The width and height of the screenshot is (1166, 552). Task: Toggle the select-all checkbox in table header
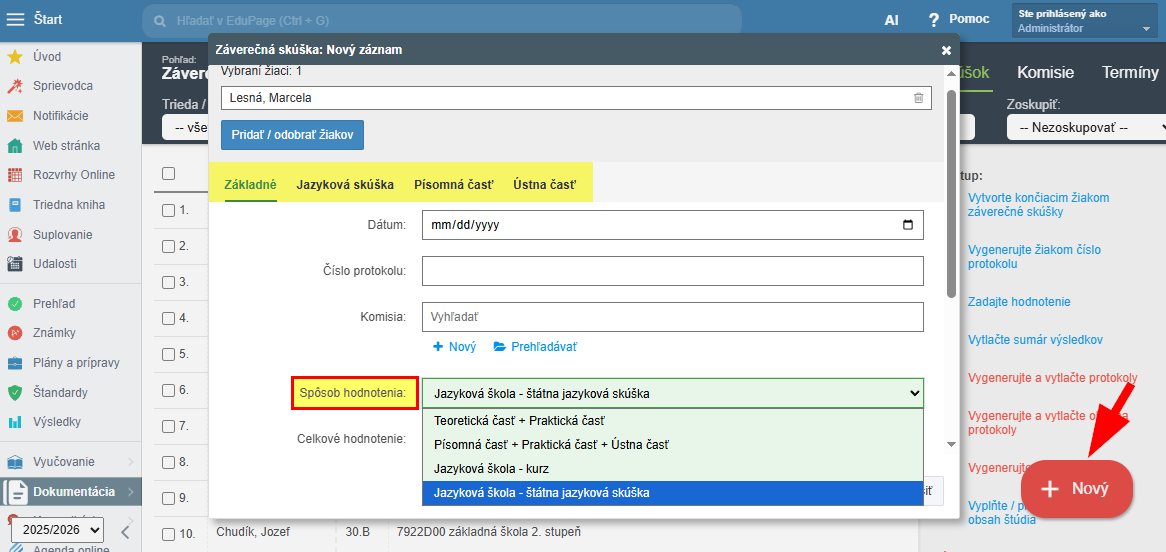coord(168,173)
